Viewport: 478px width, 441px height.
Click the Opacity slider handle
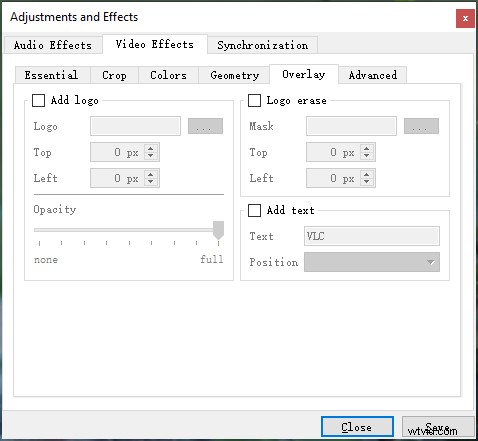218,230
